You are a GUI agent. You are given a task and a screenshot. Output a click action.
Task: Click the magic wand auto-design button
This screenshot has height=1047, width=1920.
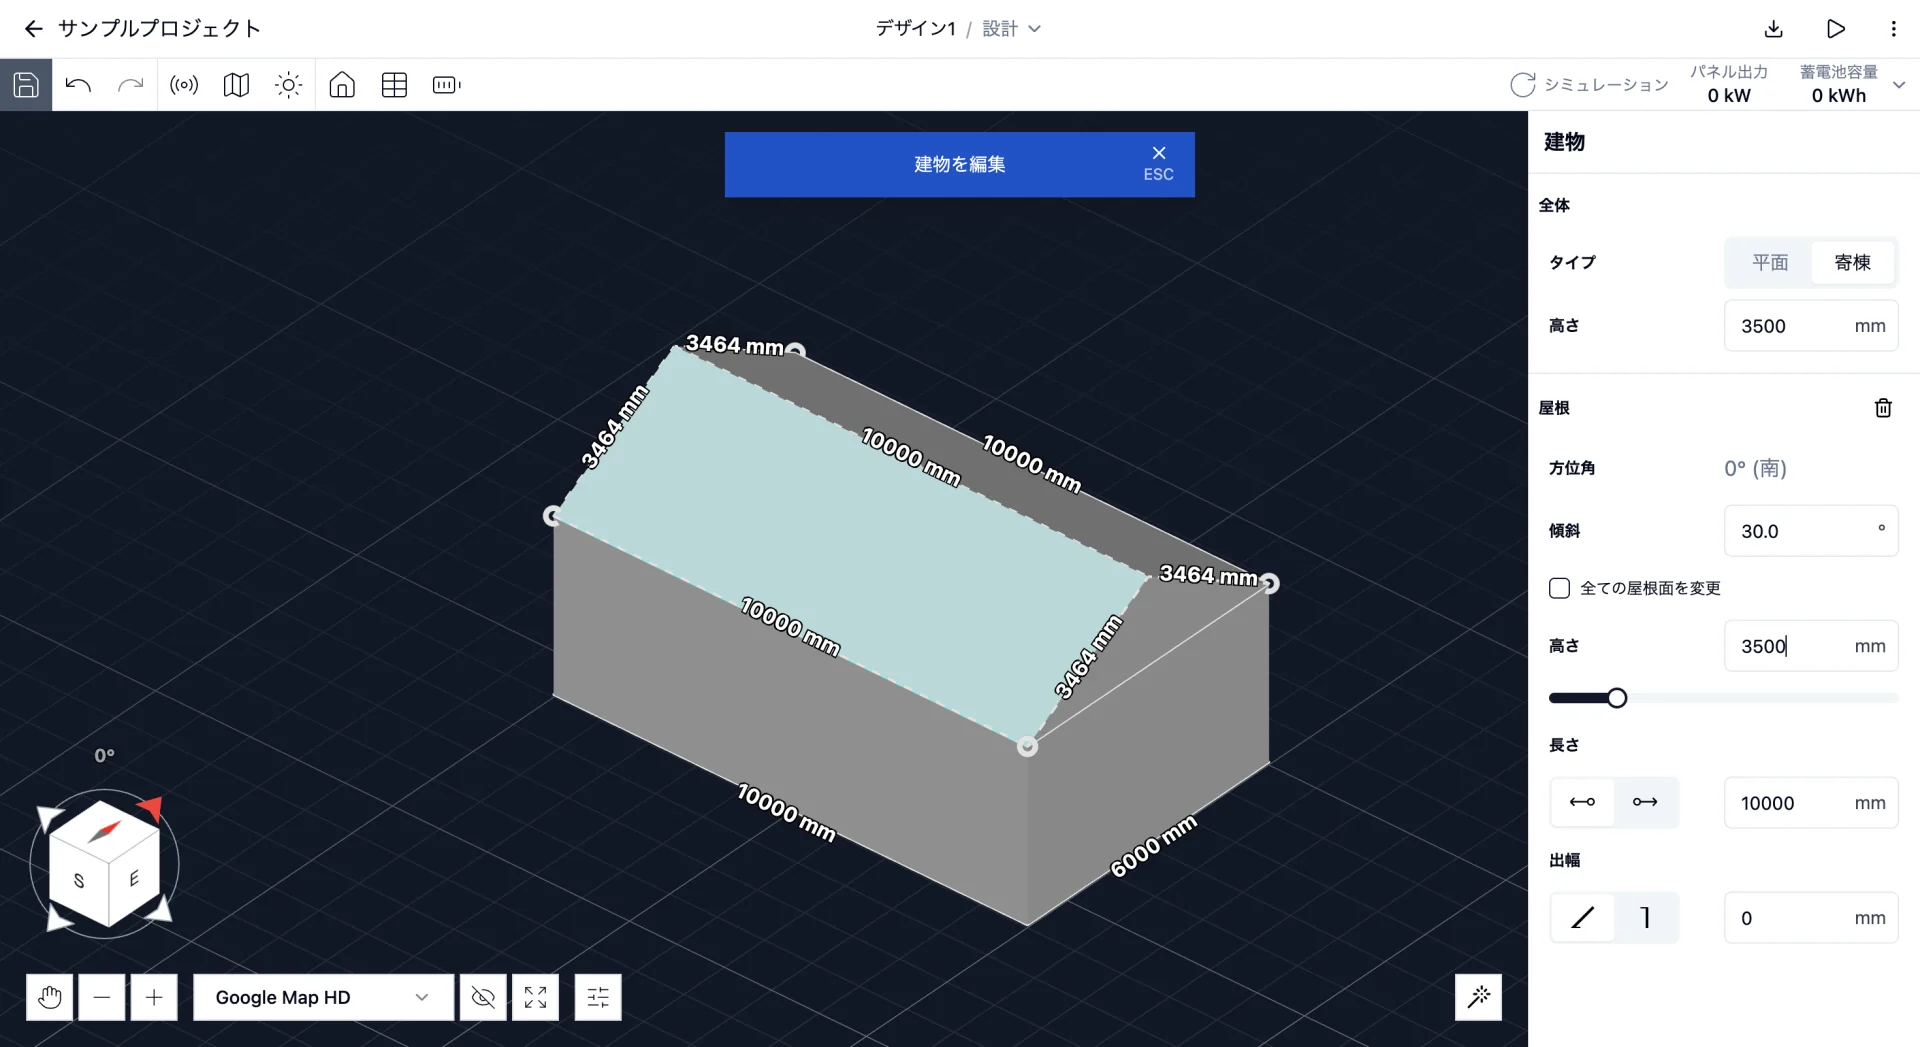coord(1479,997)
